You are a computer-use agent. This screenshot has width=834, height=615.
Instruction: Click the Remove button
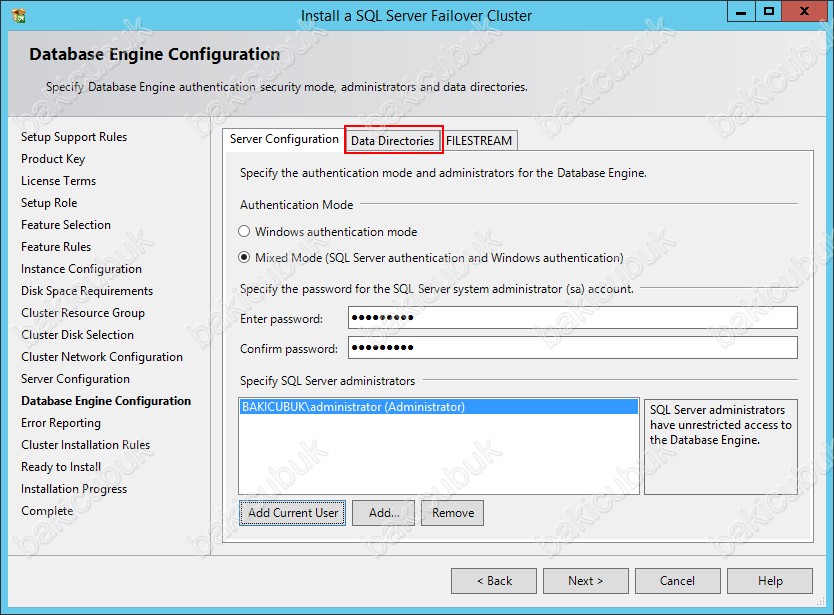point(453,513)
